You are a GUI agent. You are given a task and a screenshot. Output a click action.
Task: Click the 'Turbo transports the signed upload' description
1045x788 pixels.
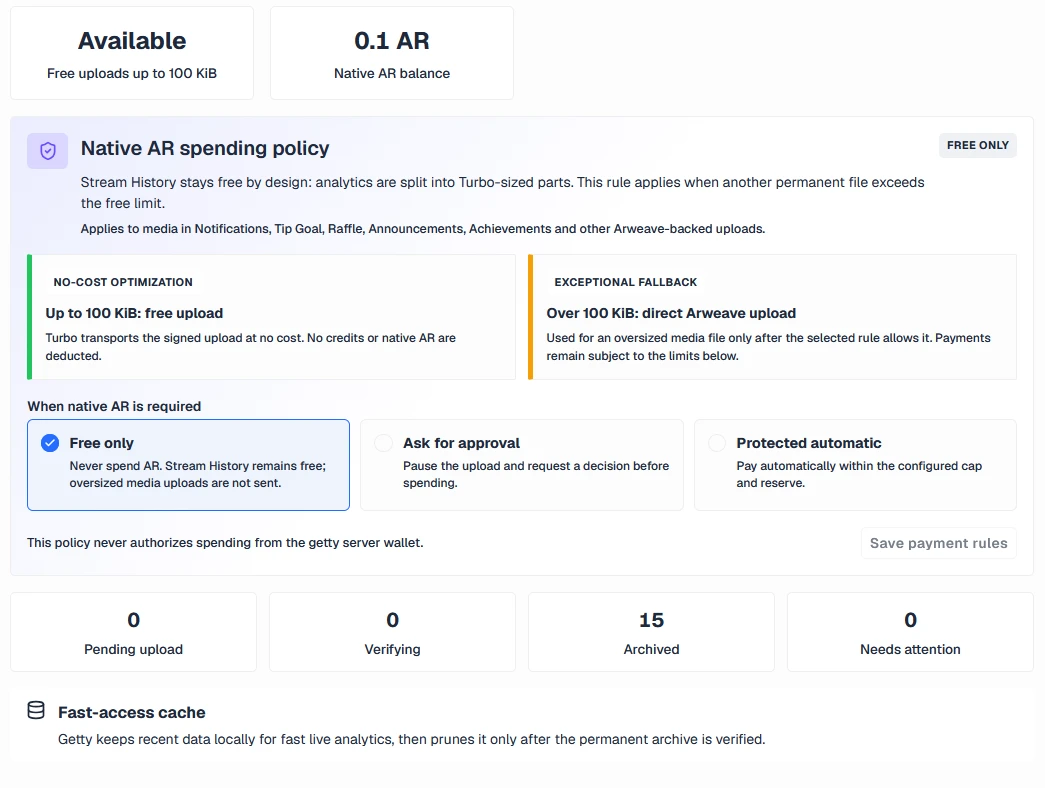point(251,347)
